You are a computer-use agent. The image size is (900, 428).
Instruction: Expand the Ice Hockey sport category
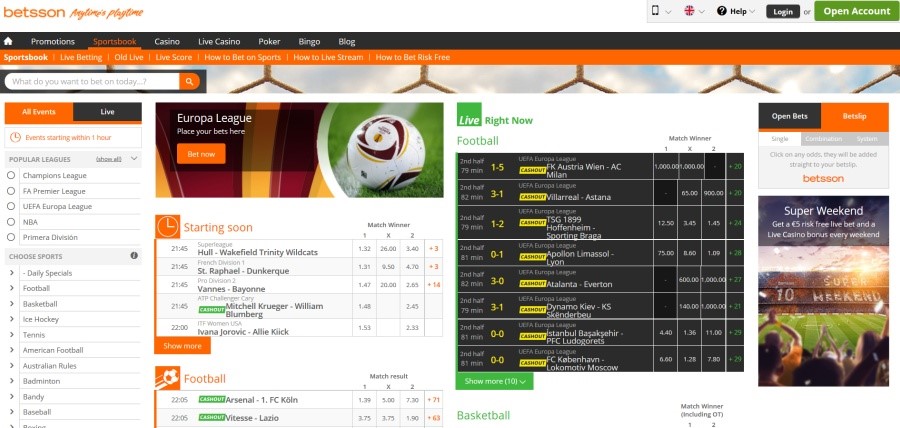(11, 319)
